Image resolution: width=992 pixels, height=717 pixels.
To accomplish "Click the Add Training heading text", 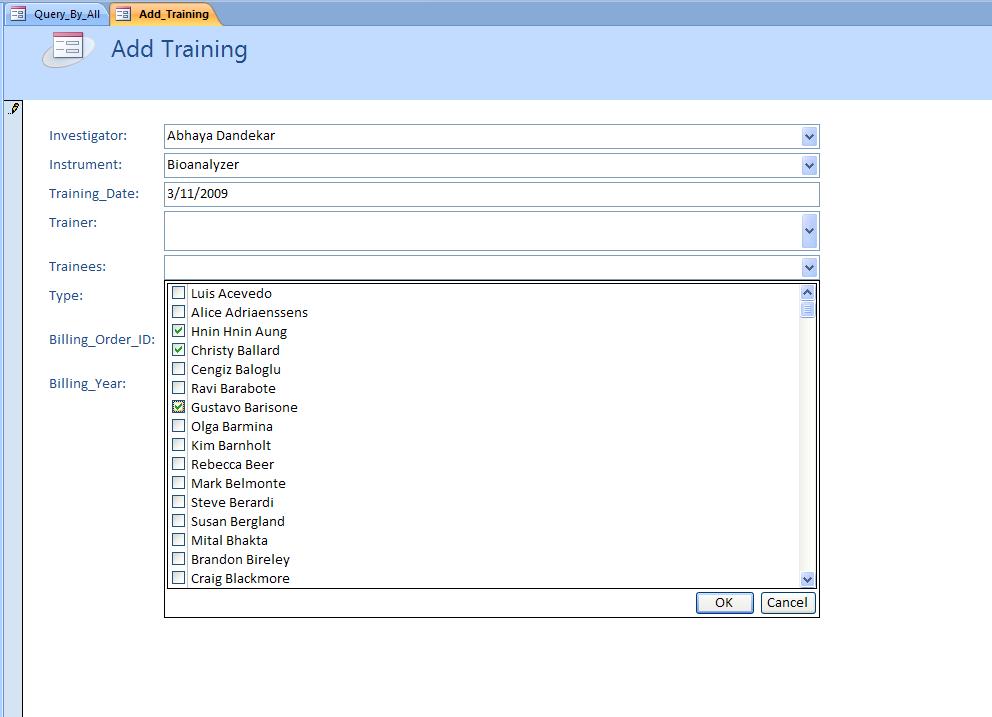I will pyautogui.click(x=179, y=49).
